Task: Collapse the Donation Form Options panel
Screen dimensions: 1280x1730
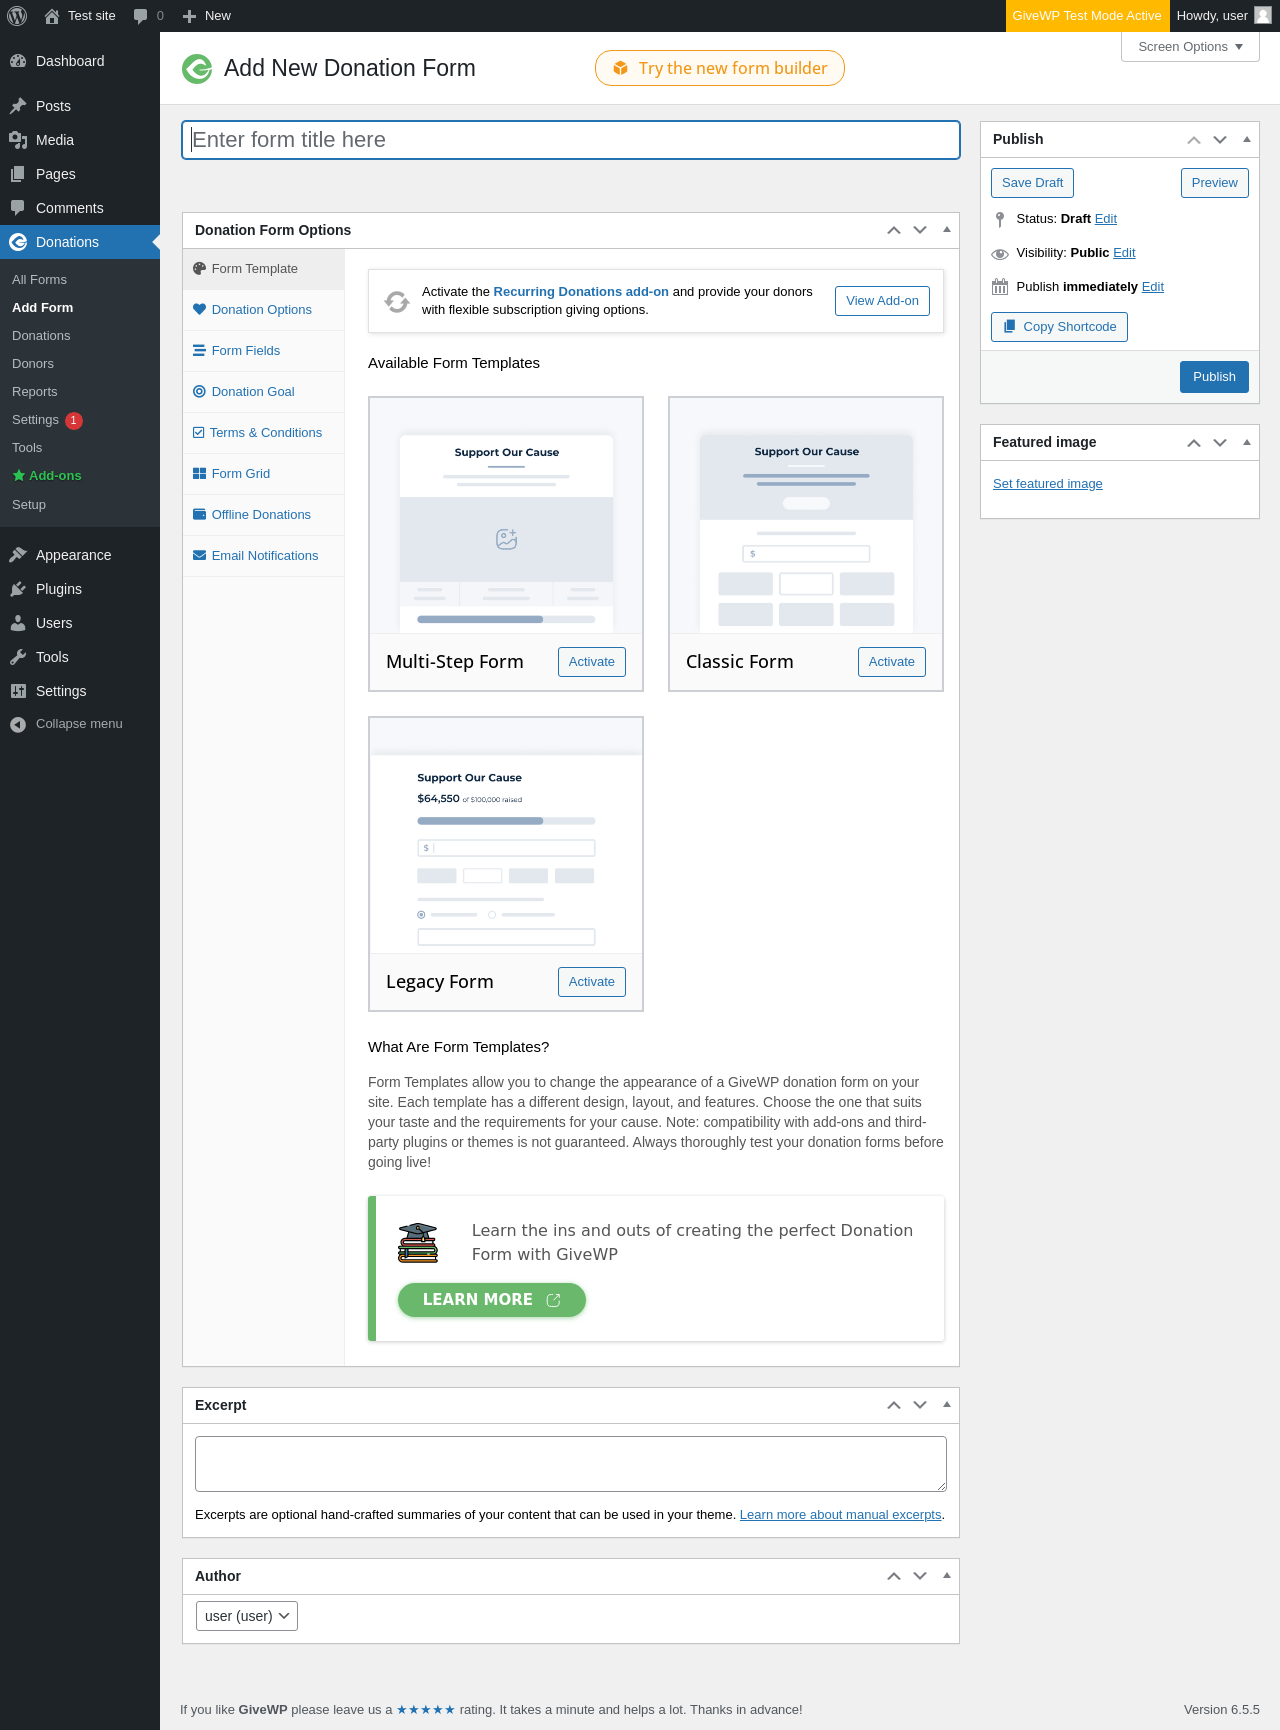Action: tap(947, 230)
